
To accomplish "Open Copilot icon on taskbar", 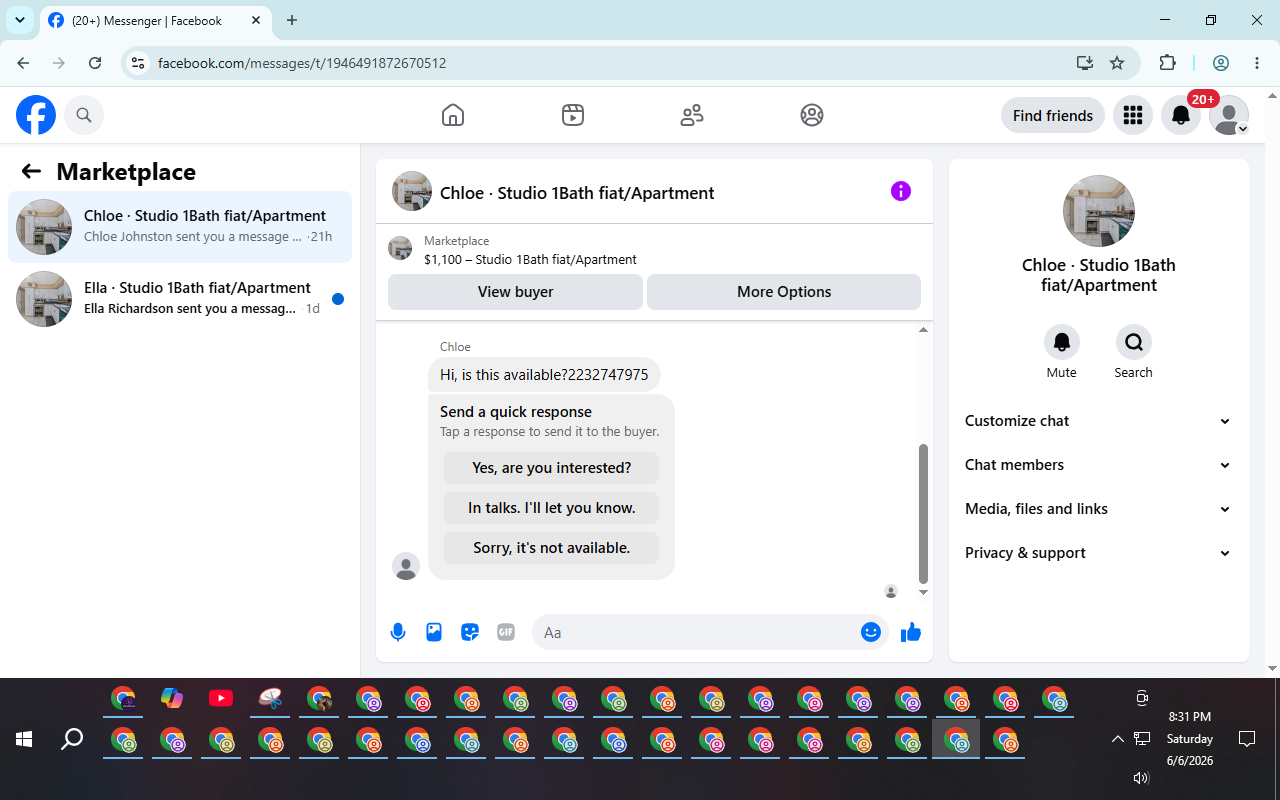I will click(x=172, y=698).
